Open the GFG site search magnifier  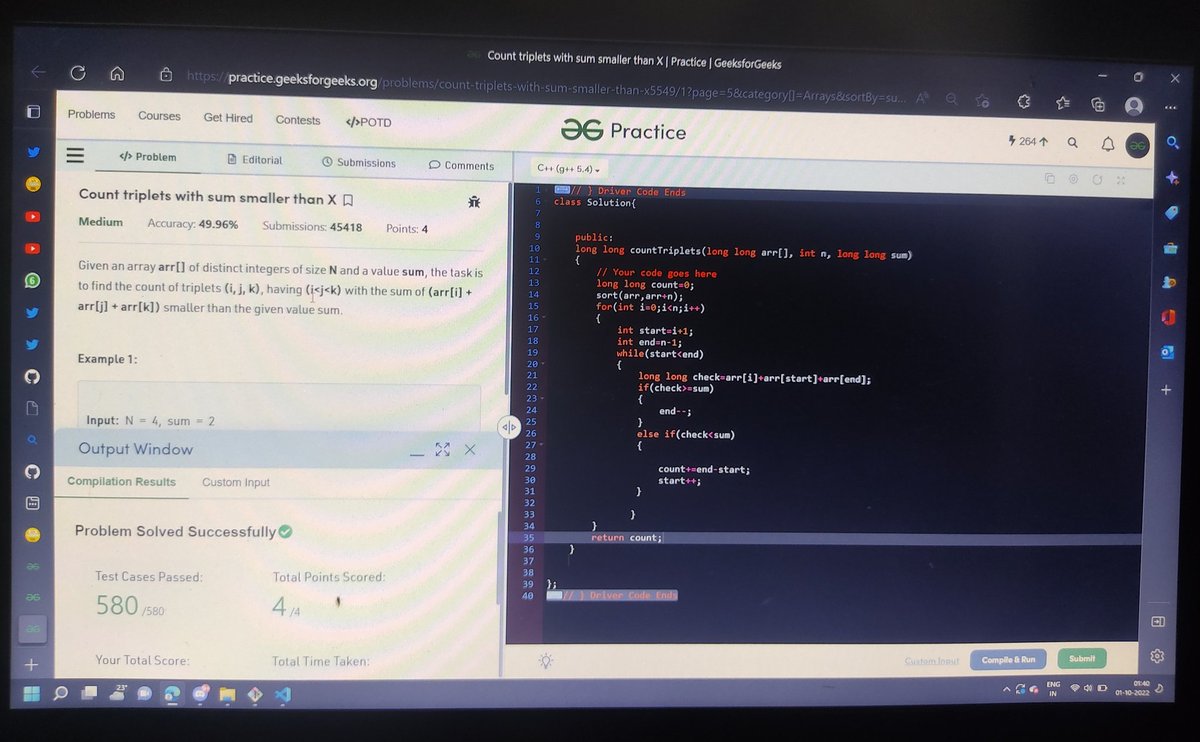[x=1072, y=143]
